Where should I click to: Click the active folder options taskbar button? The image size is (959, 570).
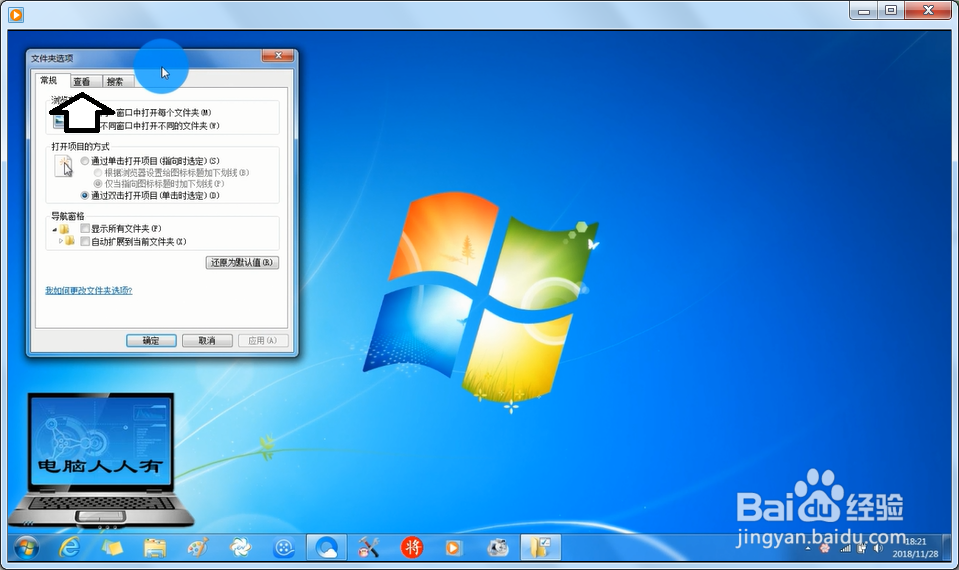click(x=541, y=547)
